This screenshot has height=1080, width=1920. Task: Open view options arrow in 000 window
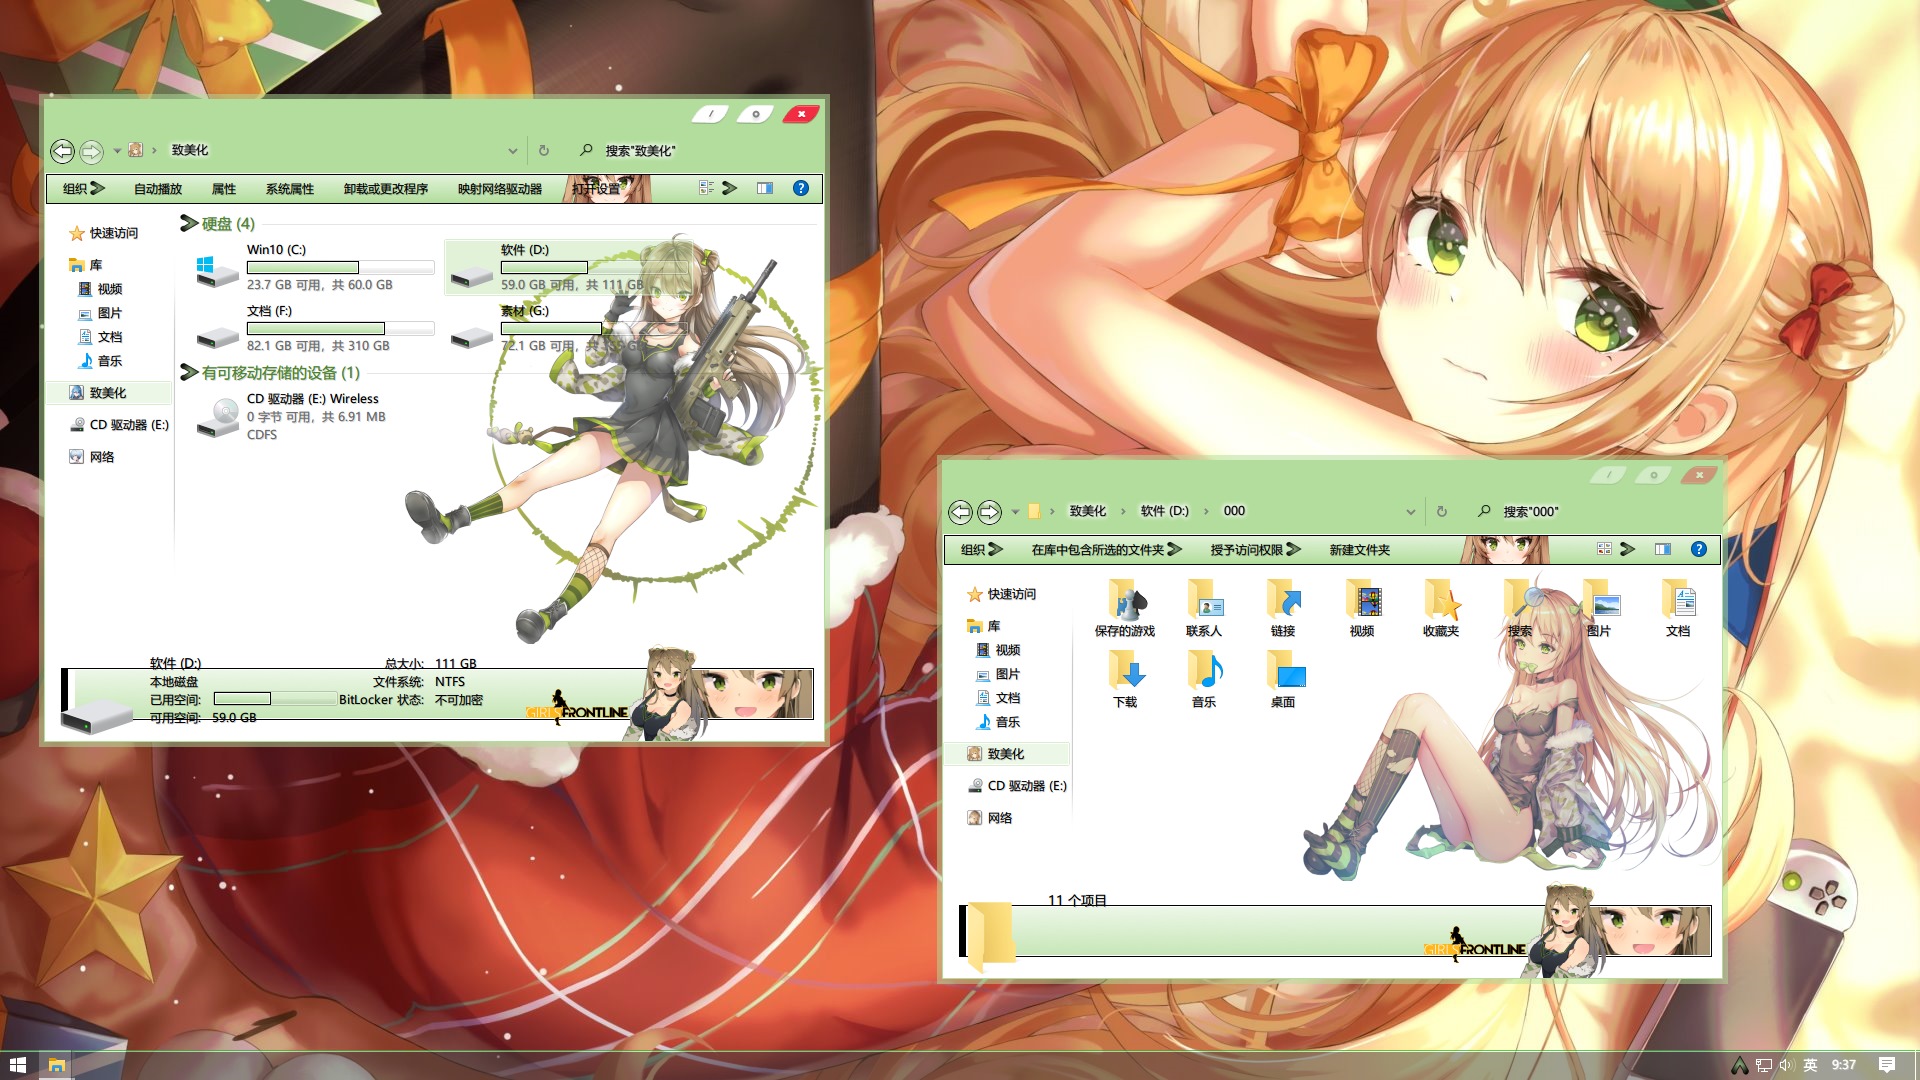click(1628, 549)
